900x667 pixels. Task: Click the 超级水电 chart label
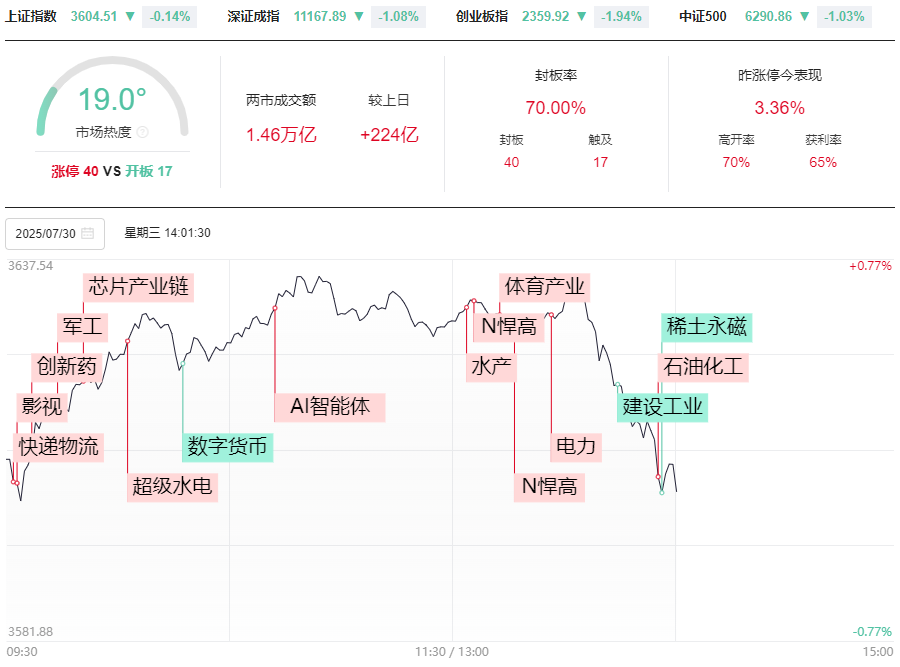tap(174, 487)
